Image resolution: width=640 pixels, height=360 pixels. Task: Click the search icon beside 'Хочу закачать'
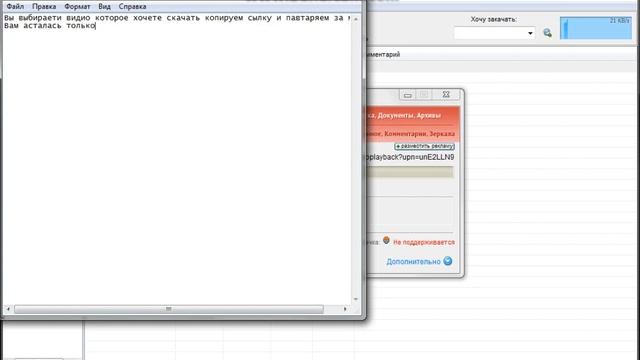(547, 33)
